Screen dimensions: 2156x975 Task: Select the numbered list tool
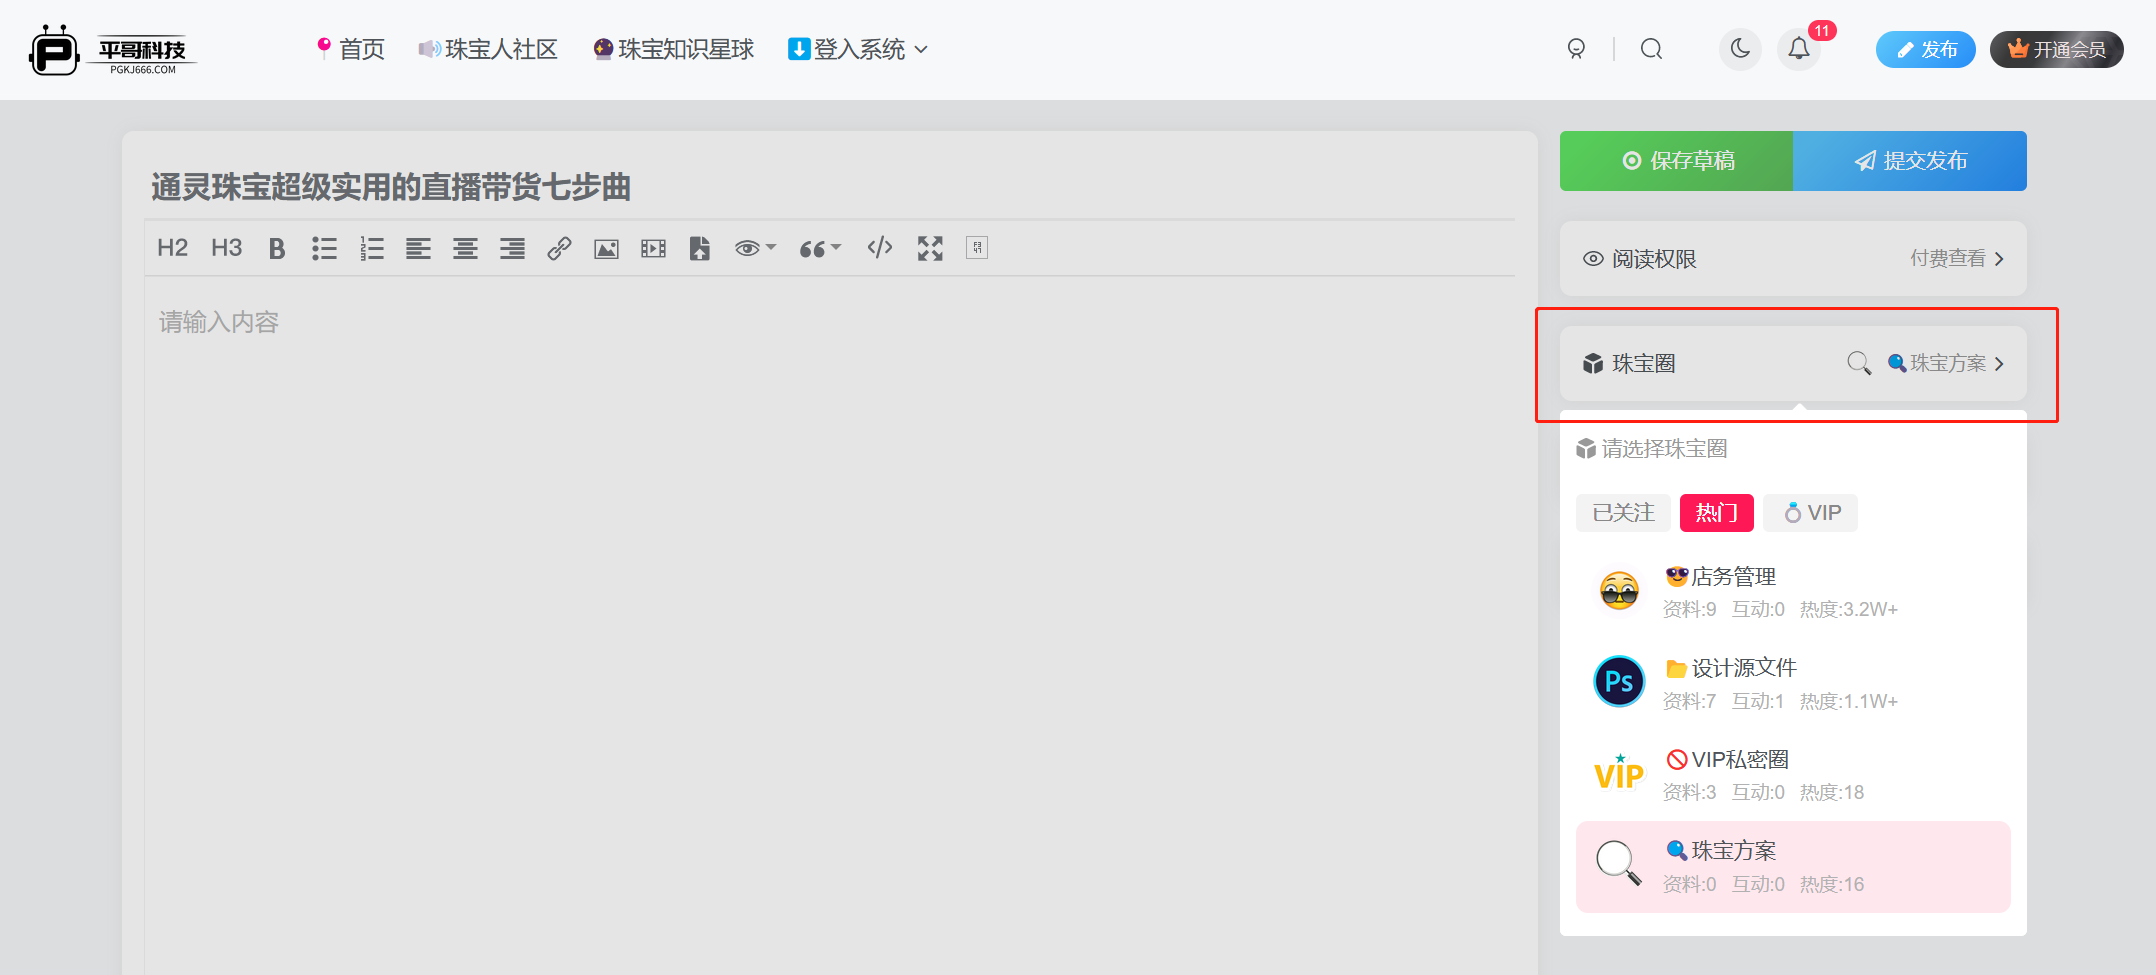click(371, 248)
